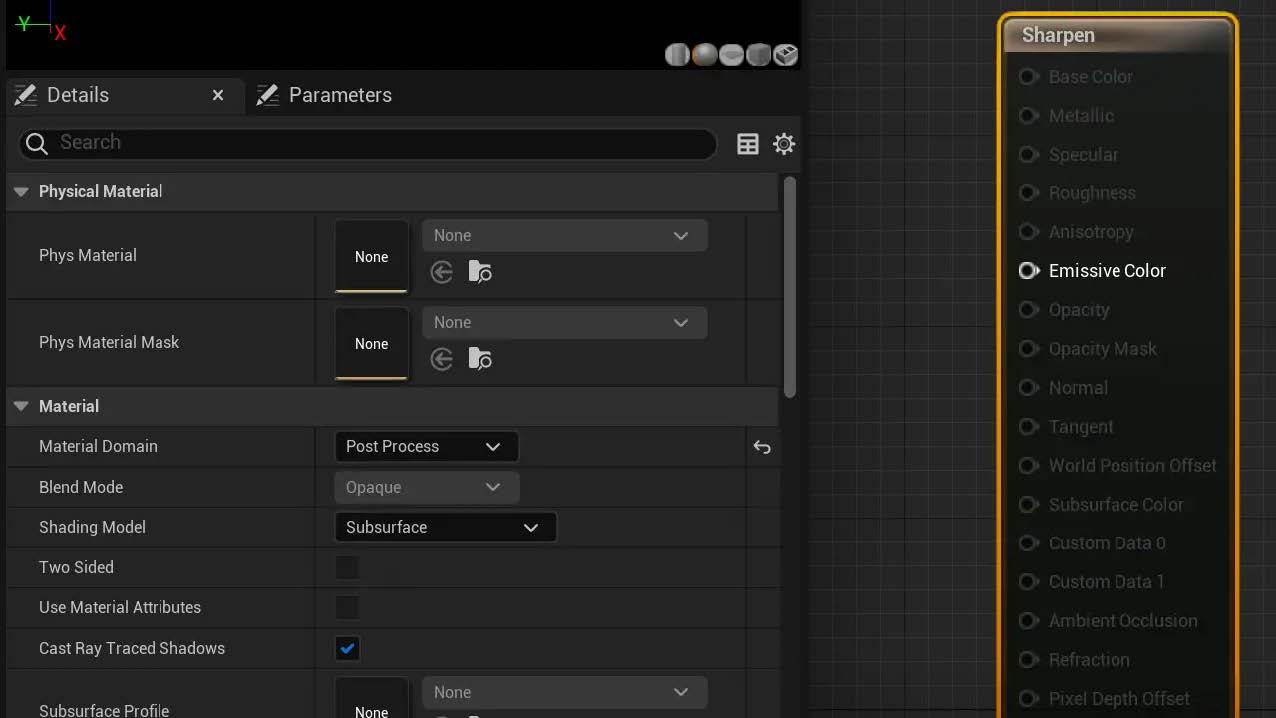1276x718 pixels.
Task: Set preview mesh to sphere shape
Action: pos(704,54)
